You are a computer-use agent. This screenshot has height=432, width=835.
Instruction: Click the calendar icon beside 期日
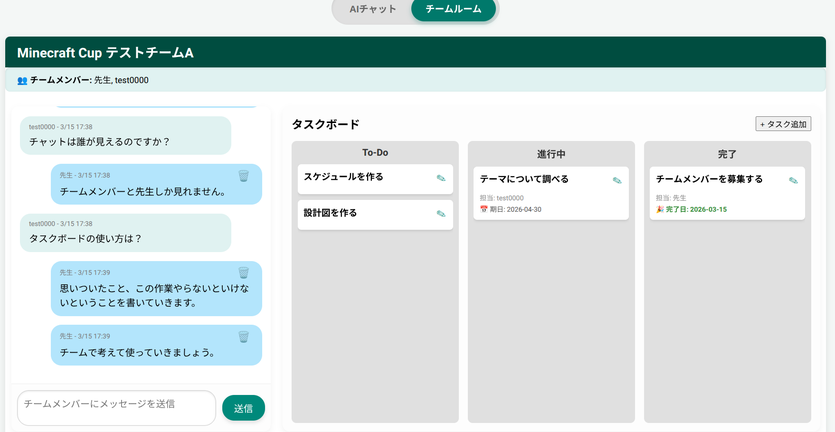click(x=484, y=209)
